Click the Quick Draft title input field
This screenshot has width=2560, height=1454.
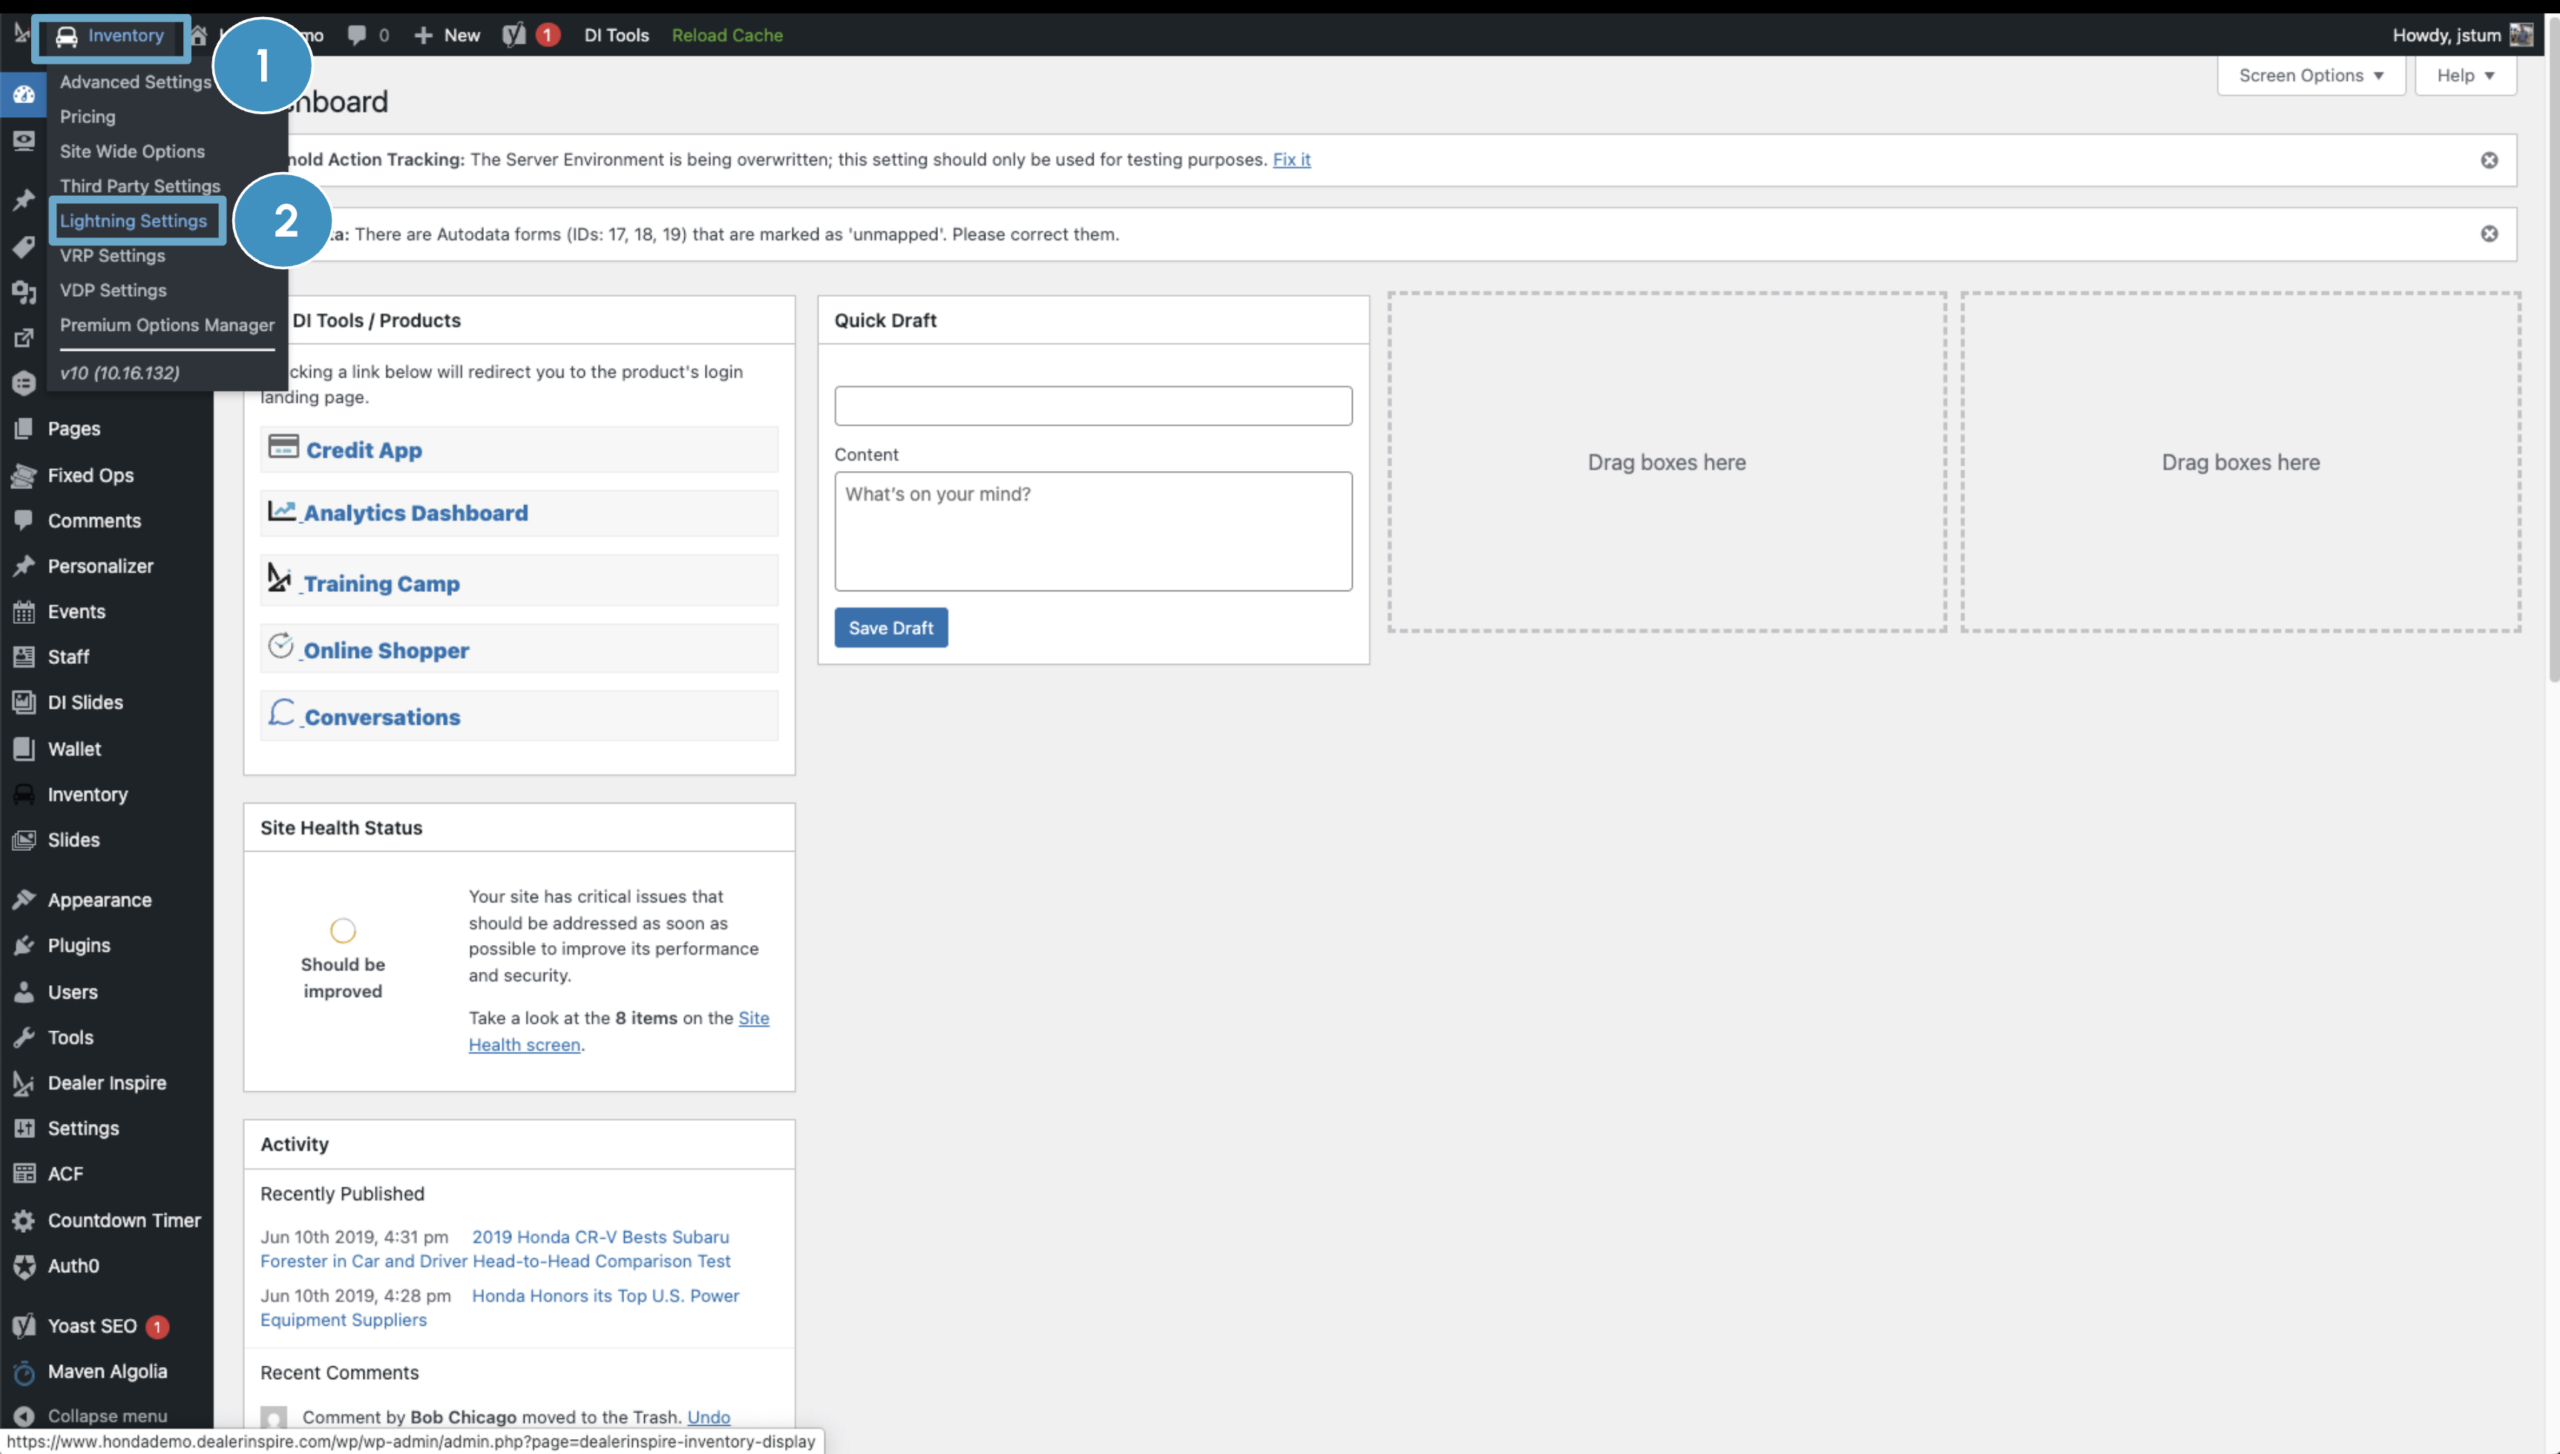pyautogui.click(x=1093, y=406)
